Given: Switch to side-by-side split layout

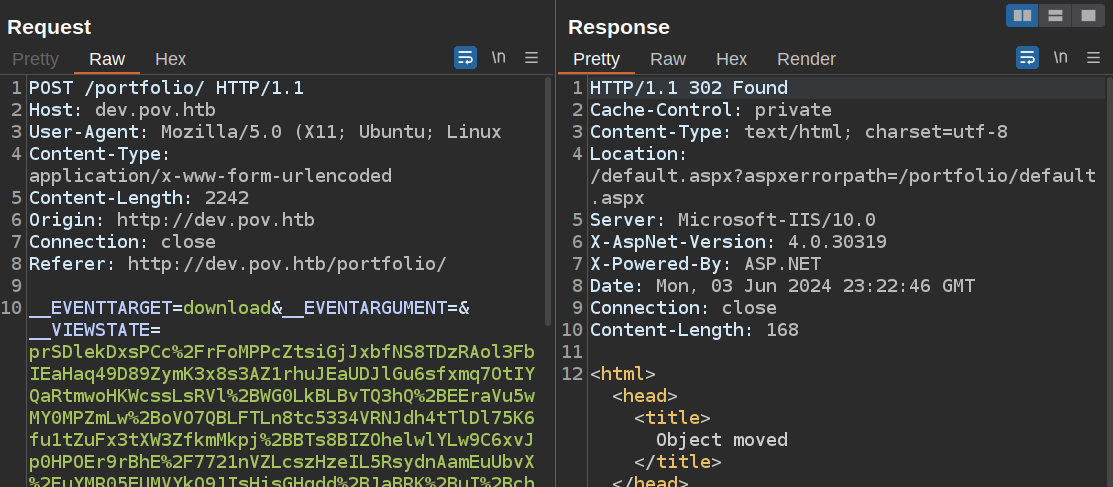Looking at the screenshot, I should click(x=1022, y=15).
